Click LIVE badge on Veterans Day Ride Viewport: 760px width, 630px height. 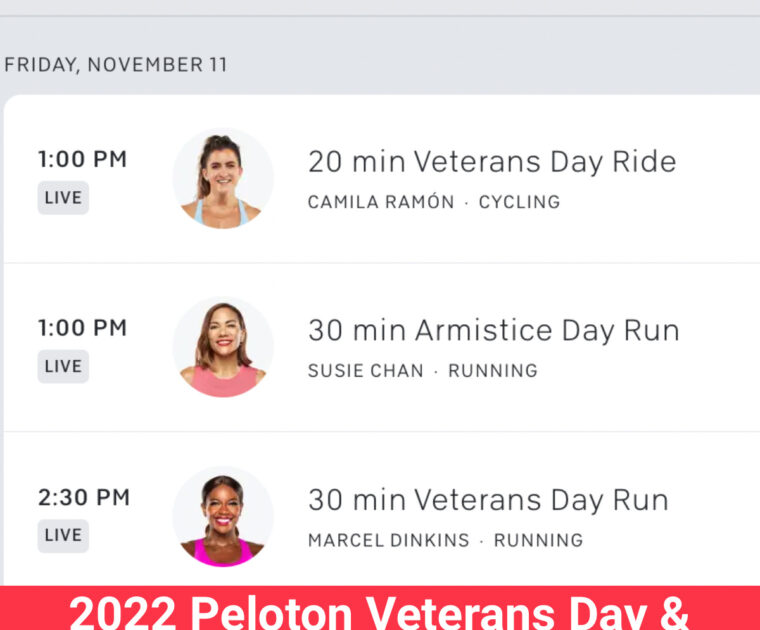tap(63, 197)
